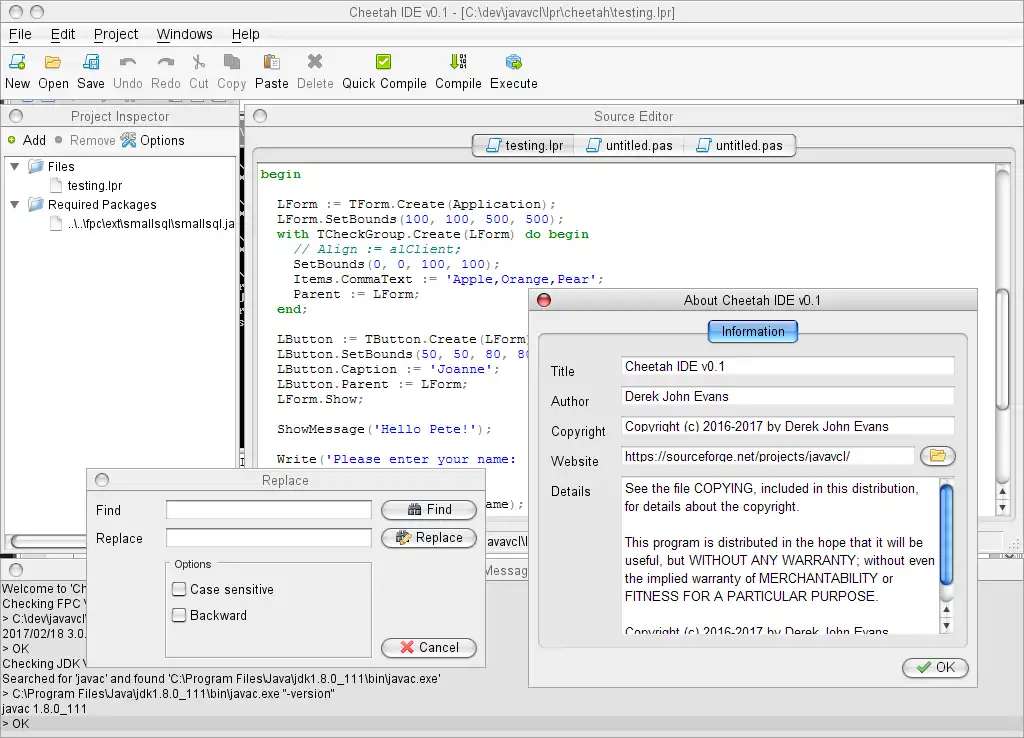This screenshot has width=1024, height=738.
Task: Click the Website URL field
Action: point(768,456)
